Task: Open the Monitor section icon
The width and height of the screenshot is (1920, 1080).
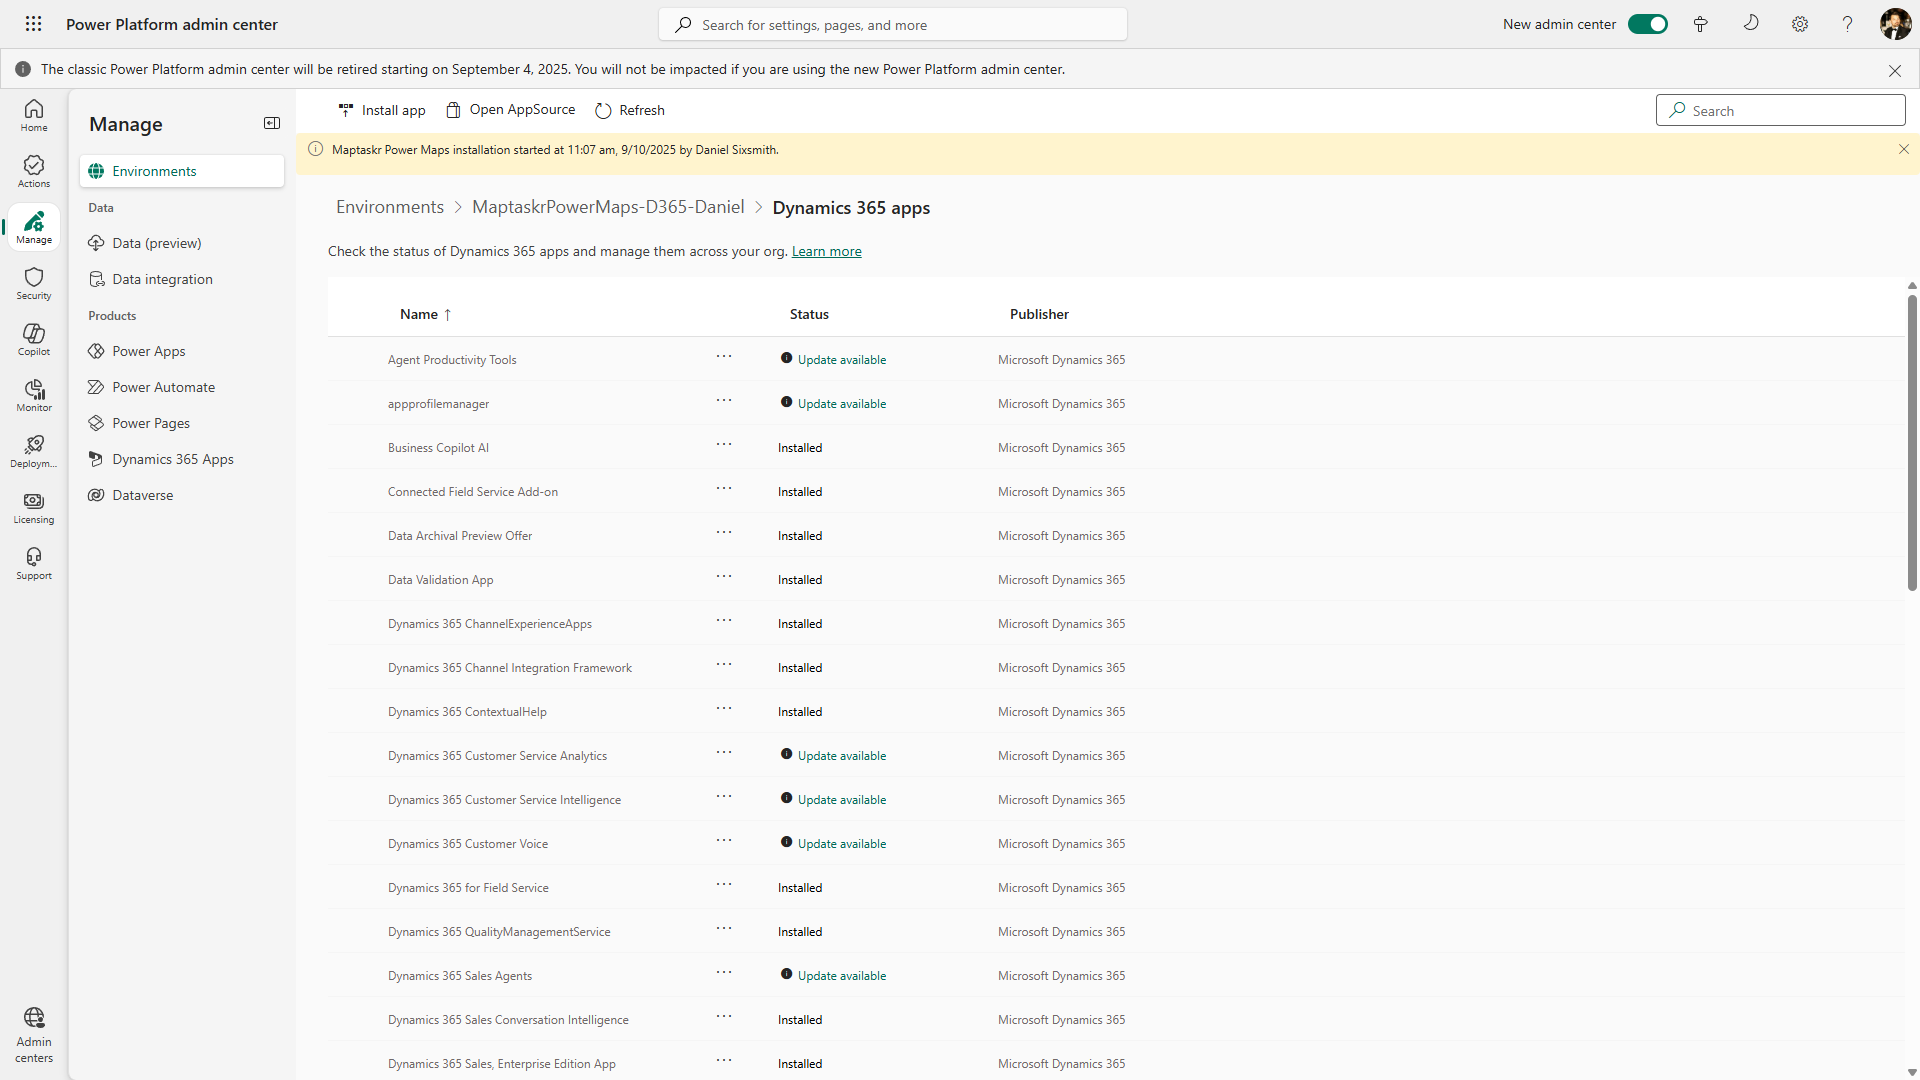Action: tap(34, 395)
